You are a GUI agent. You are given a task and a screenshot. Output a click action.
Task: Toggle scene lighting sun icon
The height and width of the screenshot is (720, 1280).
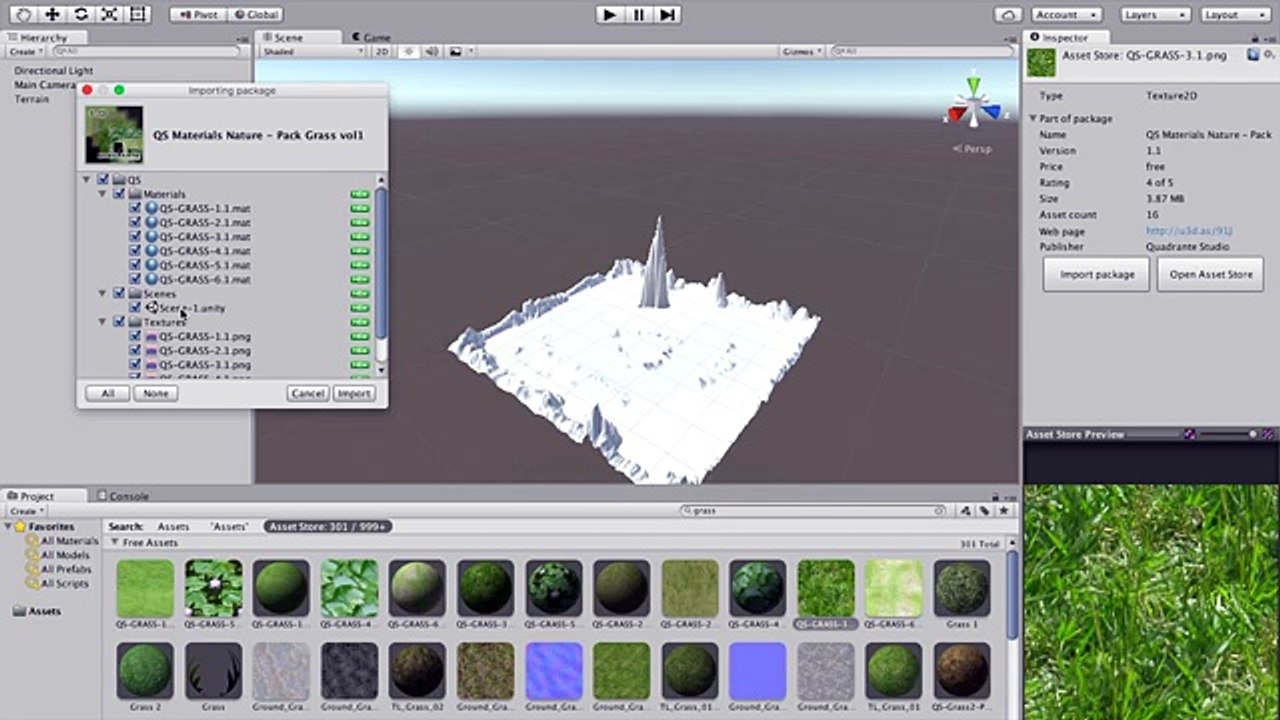pos(408,51)
